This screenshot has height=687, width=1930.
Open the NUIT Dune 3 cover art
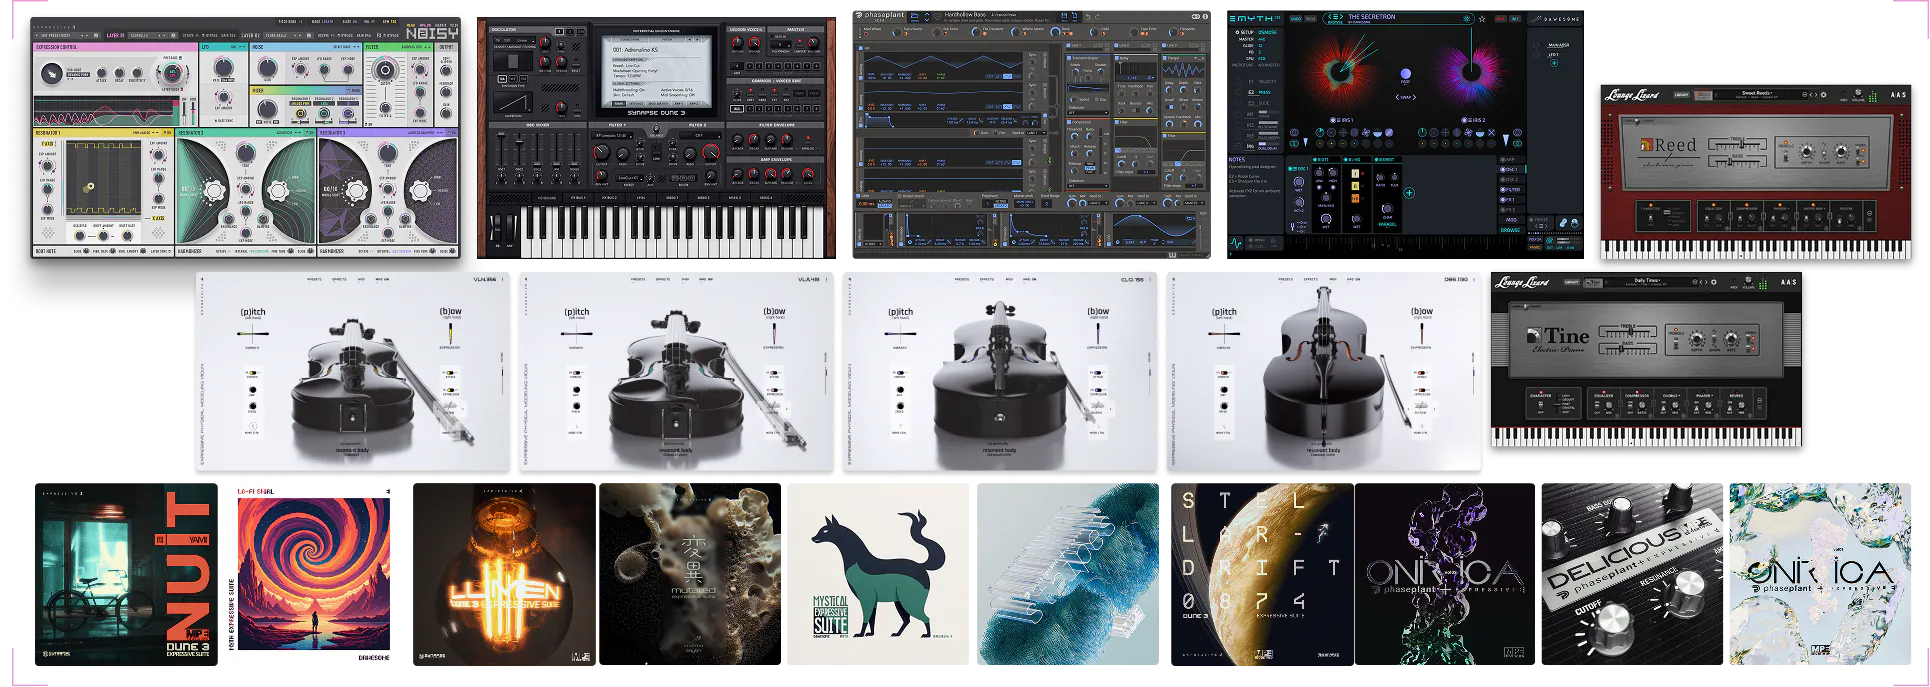click(126, 575)
